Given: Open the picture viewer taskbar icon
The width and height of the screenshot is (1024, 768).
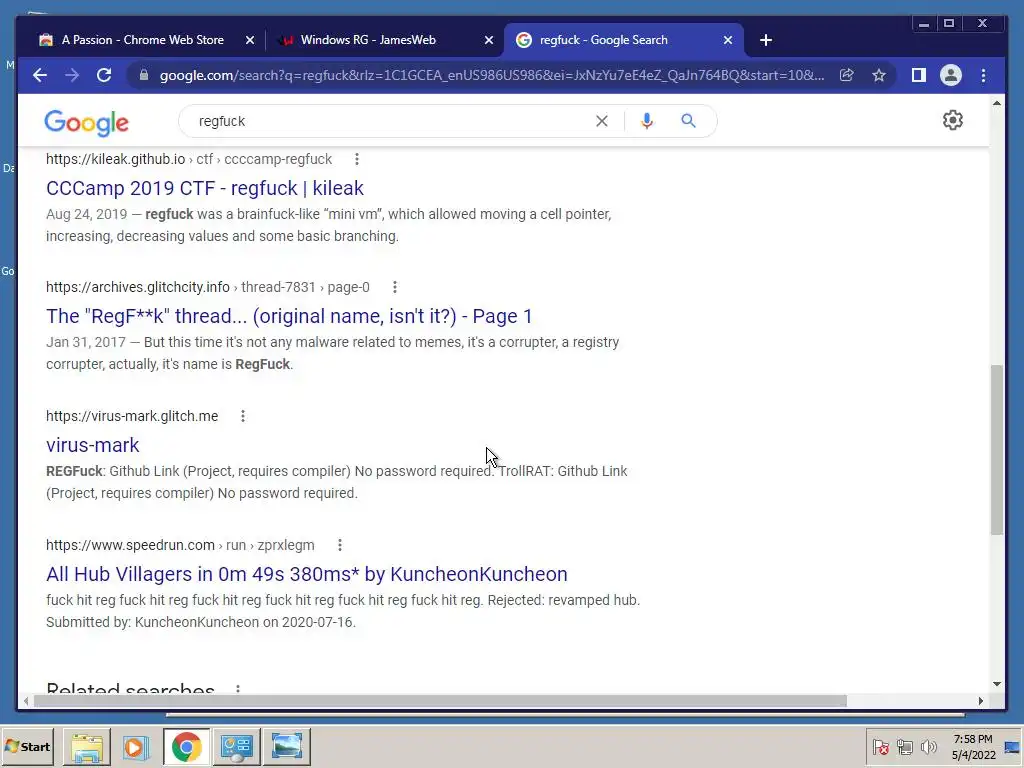Looking at the screenshot, I should 287,746.
